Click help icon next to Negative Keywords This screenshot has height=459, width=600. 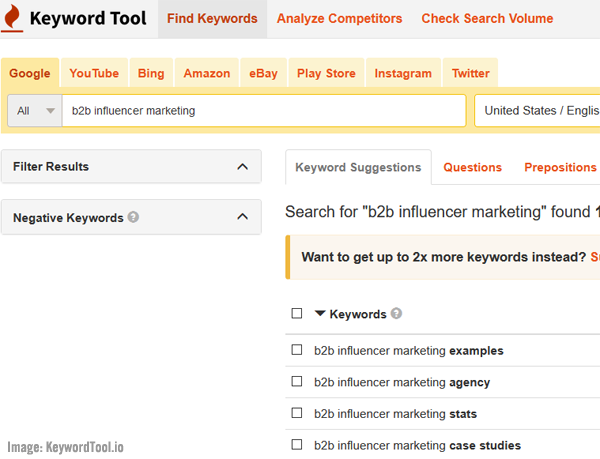tap(134, 217)
